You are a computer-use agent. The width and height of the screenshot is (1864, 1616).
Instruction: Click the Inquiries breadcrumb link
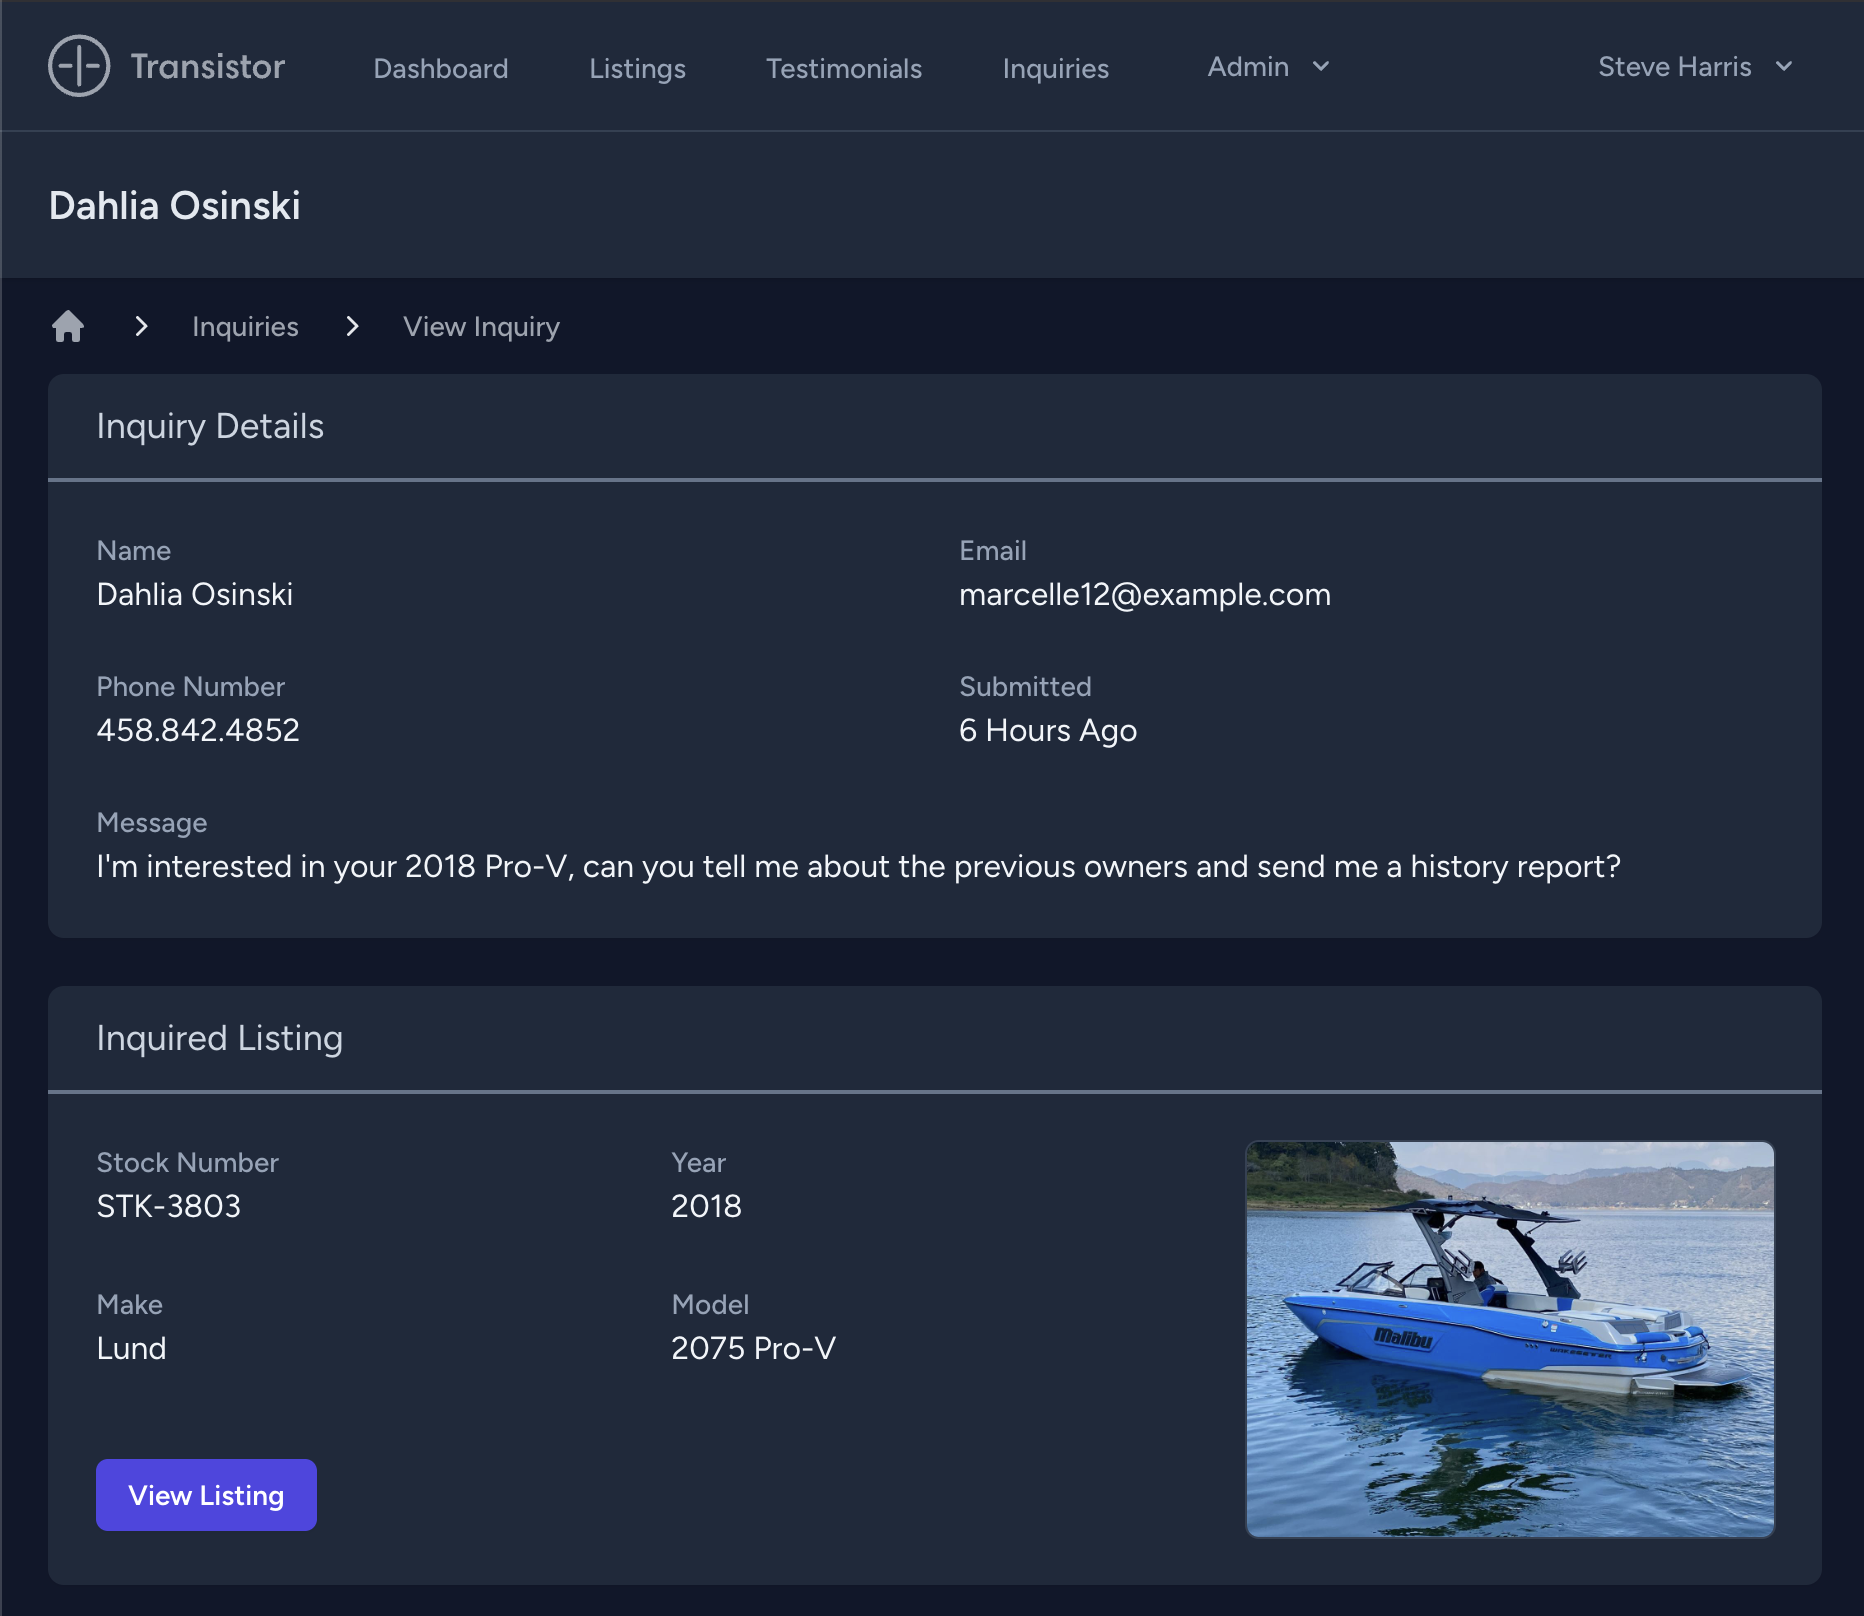245,327
